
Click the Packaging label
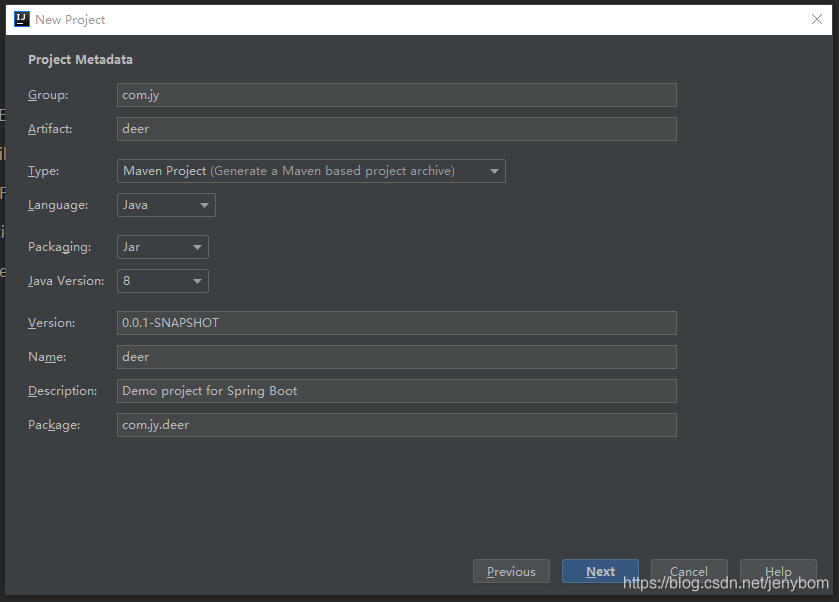59,247
